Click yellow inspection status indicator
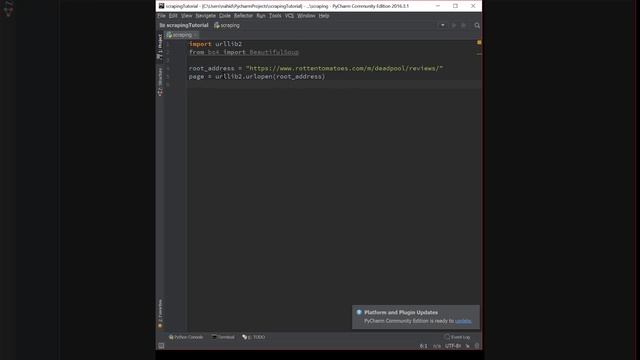The width and height of the screenshot is (640, 360). coord(479,42)
